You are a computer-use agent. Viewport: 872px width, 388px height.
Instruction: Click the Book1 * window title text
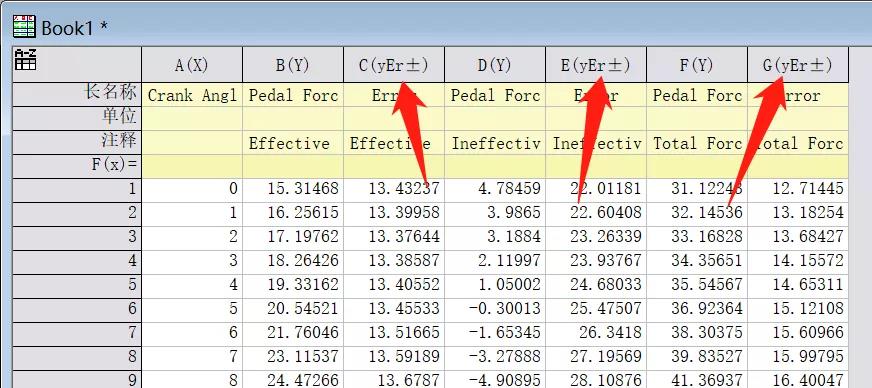(x=75, y=28)
